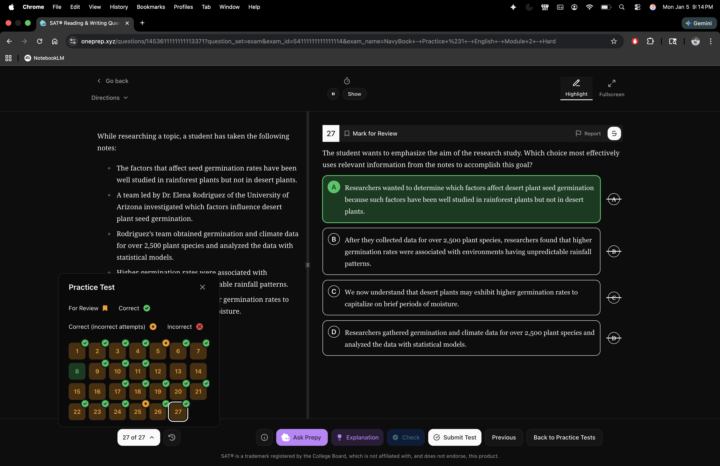Open the File menu
720x466 pixels.
[x=57, y=7]
